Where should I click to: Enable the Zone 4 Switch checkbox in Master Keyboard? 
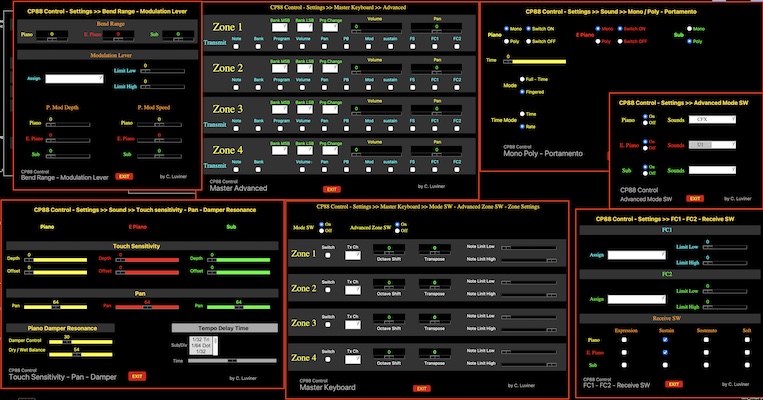(x=327, y=359)
